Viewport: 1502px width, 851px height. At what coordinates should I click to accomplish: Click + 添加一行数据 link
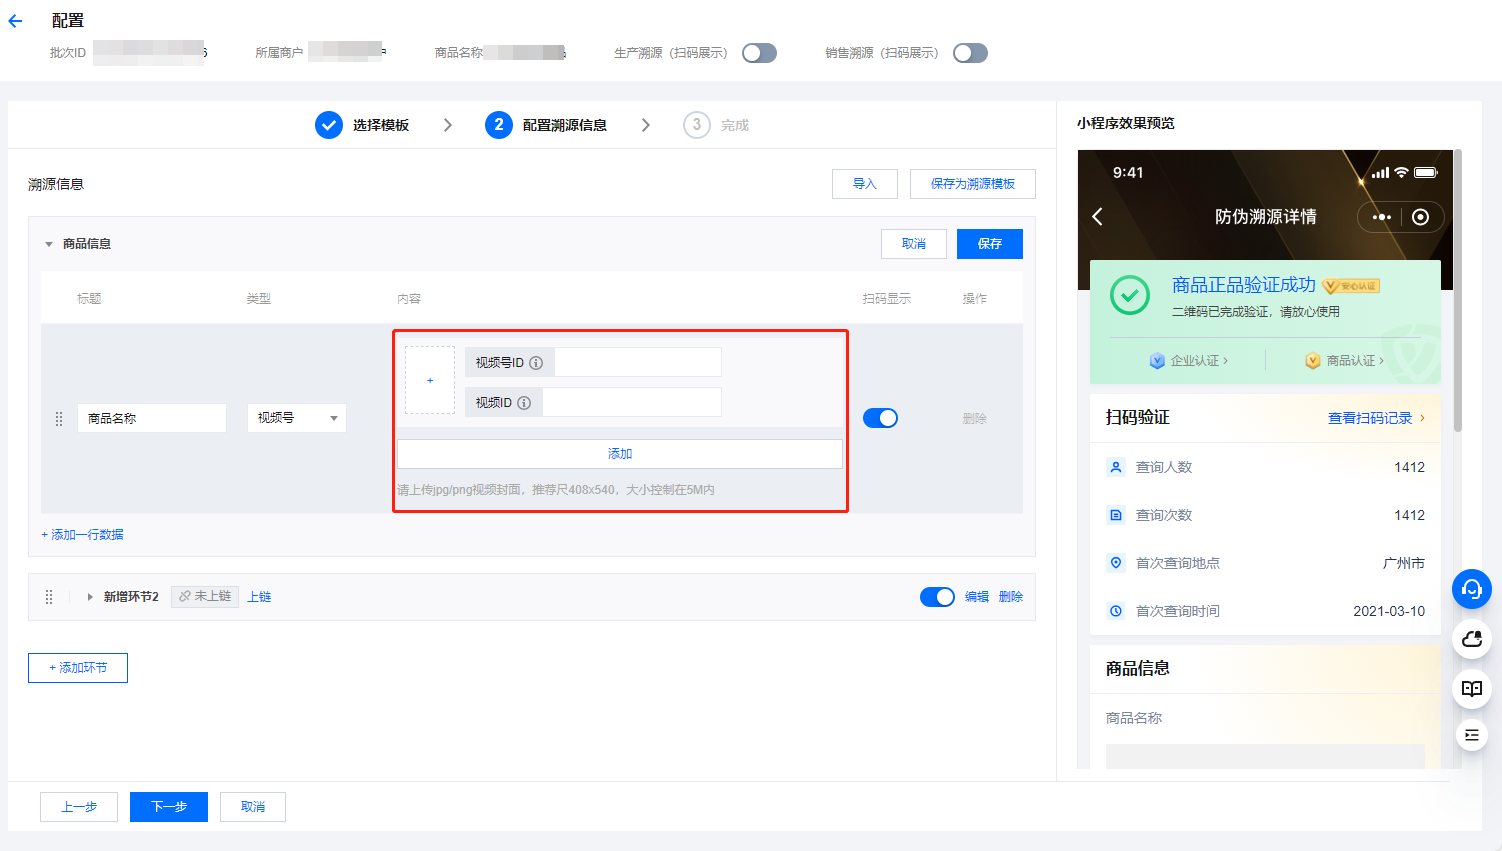[x=83, y=535]
